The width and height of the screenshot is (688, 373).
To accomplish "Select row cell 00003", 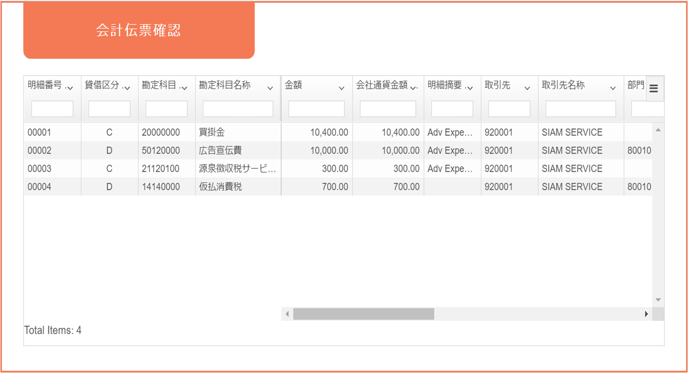I will tap(39, 169).
